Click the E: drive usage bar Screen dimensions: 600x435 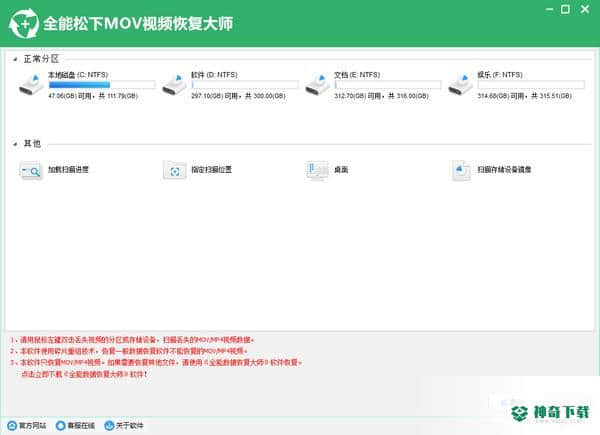(388, 85)
